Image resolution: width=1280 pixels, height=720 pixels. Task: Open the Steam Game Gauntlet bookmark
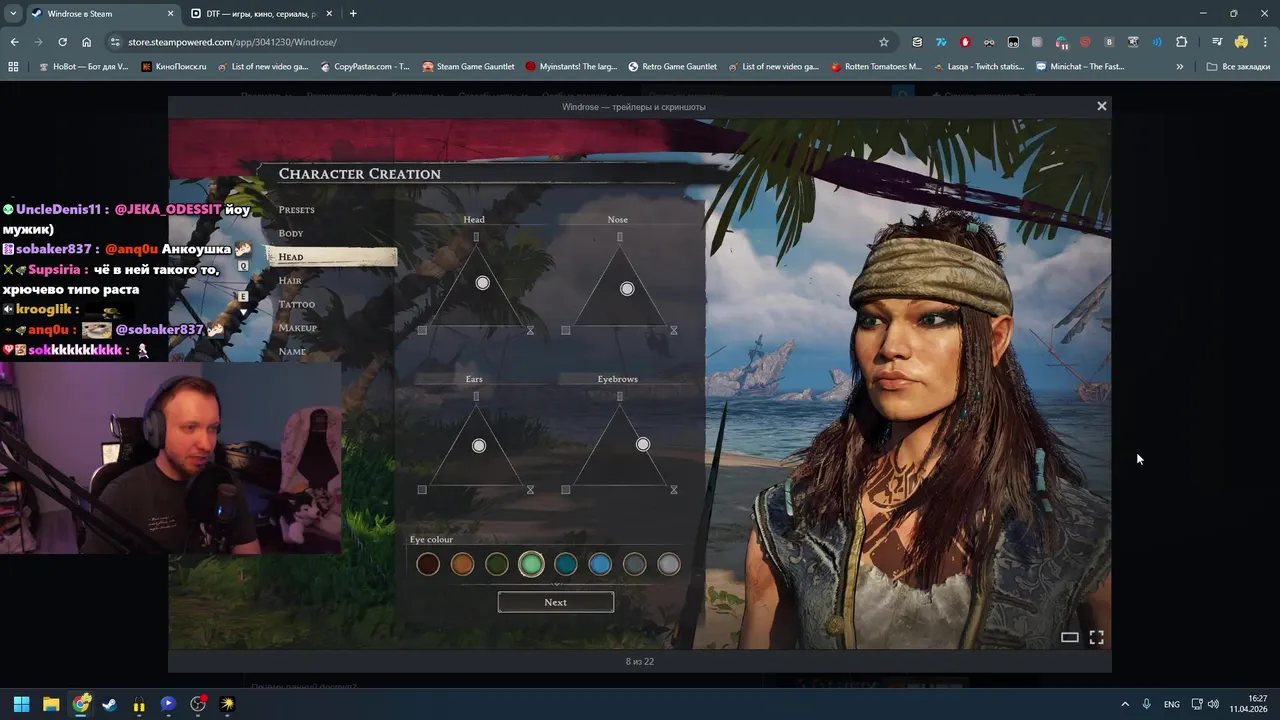click(468, 67)
